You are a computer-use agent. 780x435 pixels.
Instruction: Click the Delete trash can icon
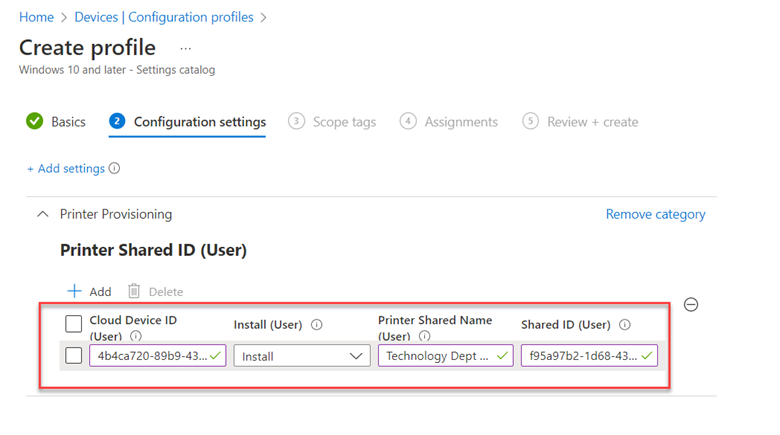point(134,291)
